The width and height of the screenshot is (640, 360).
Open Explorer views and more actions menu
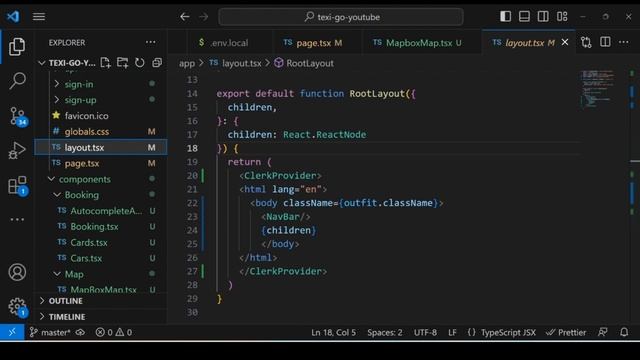coord(151,42)
